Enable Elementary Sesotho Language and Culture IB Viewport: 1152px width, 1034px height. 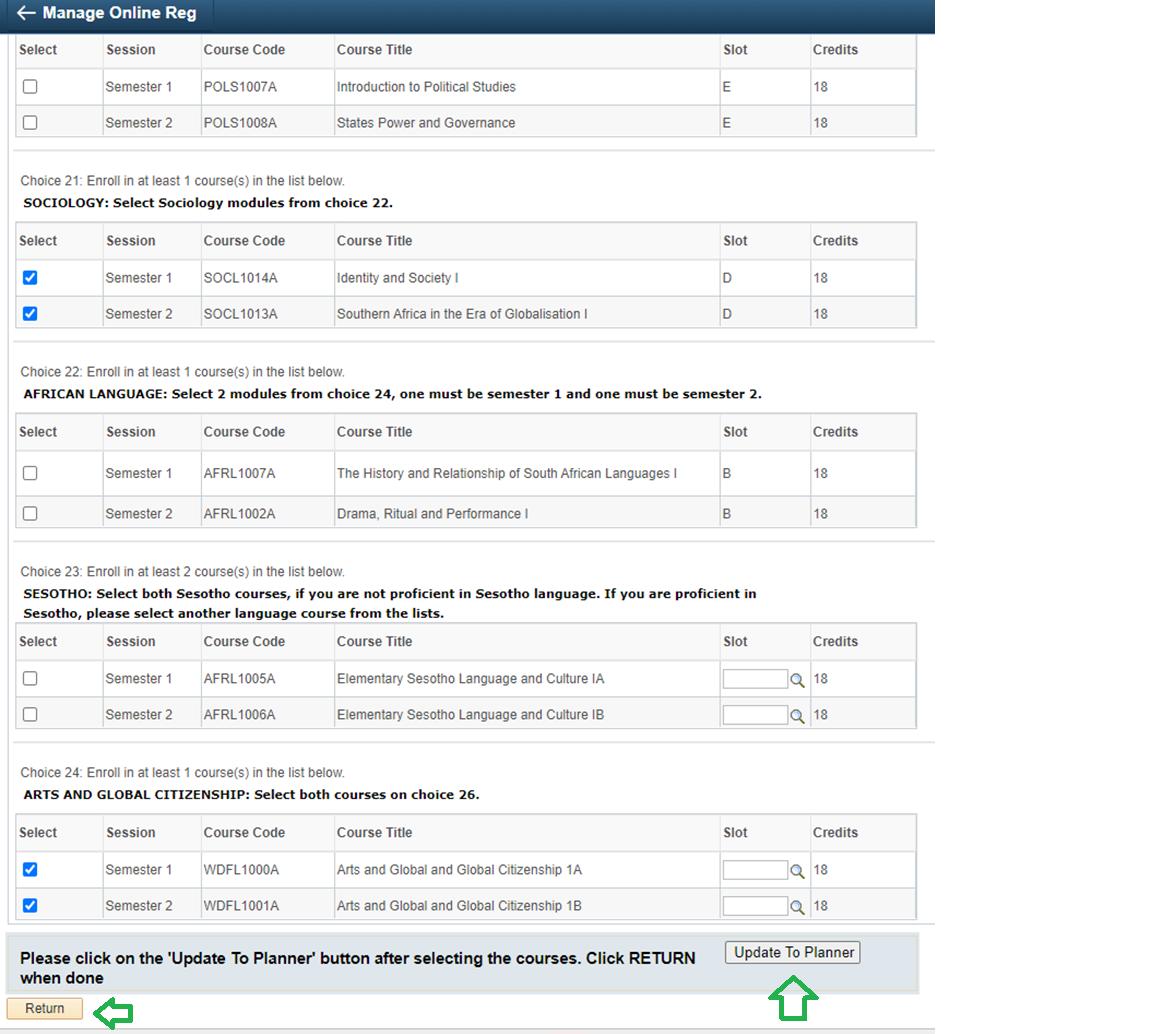click(30, 714)
